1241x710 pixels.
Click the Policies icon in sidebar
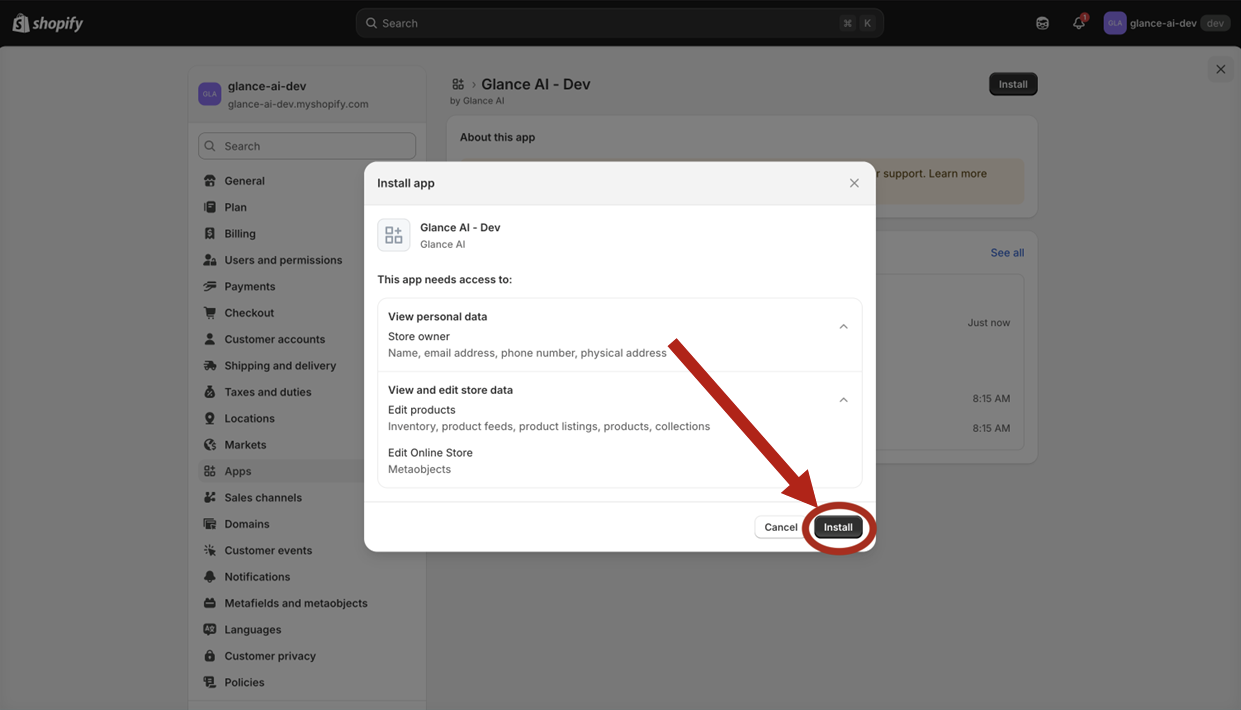210,683
